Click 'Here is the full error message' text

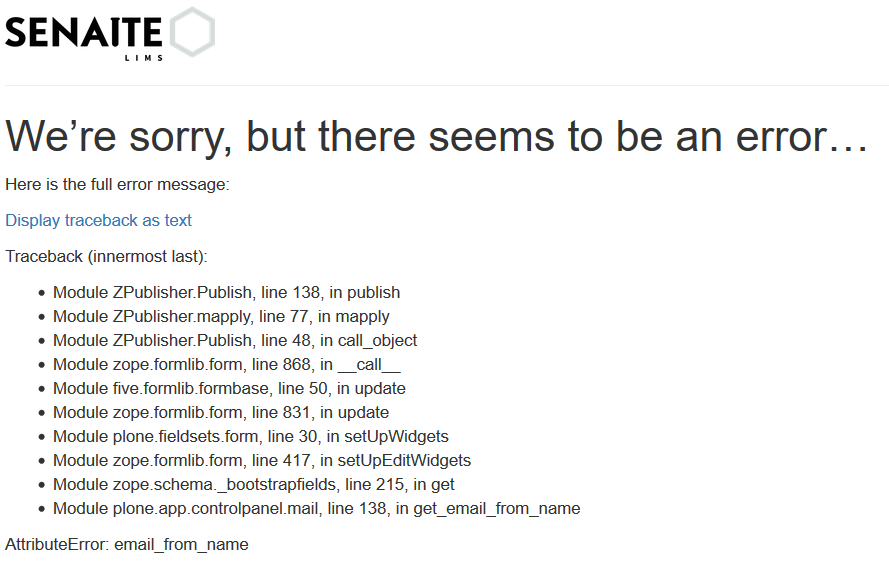(117, 184)
